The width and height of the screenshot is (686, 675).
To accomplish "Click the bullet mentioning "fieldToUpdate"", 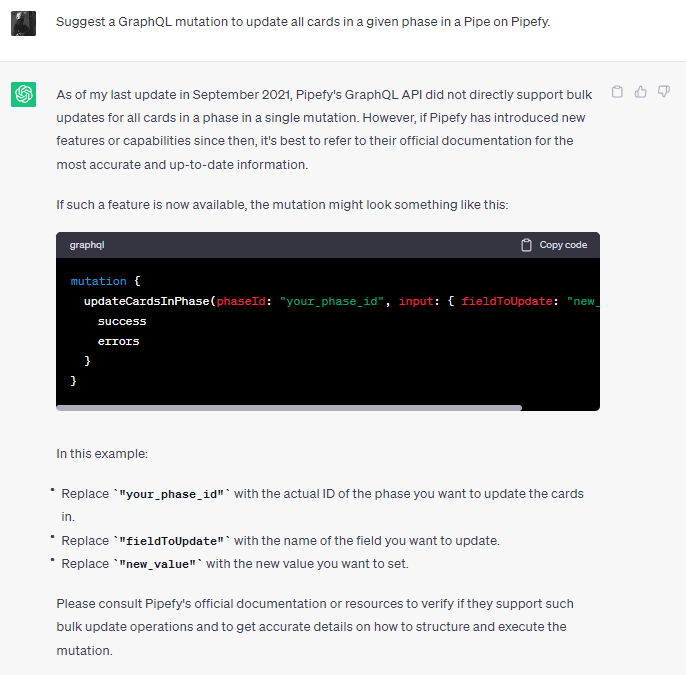I will [x=280, y=541].
